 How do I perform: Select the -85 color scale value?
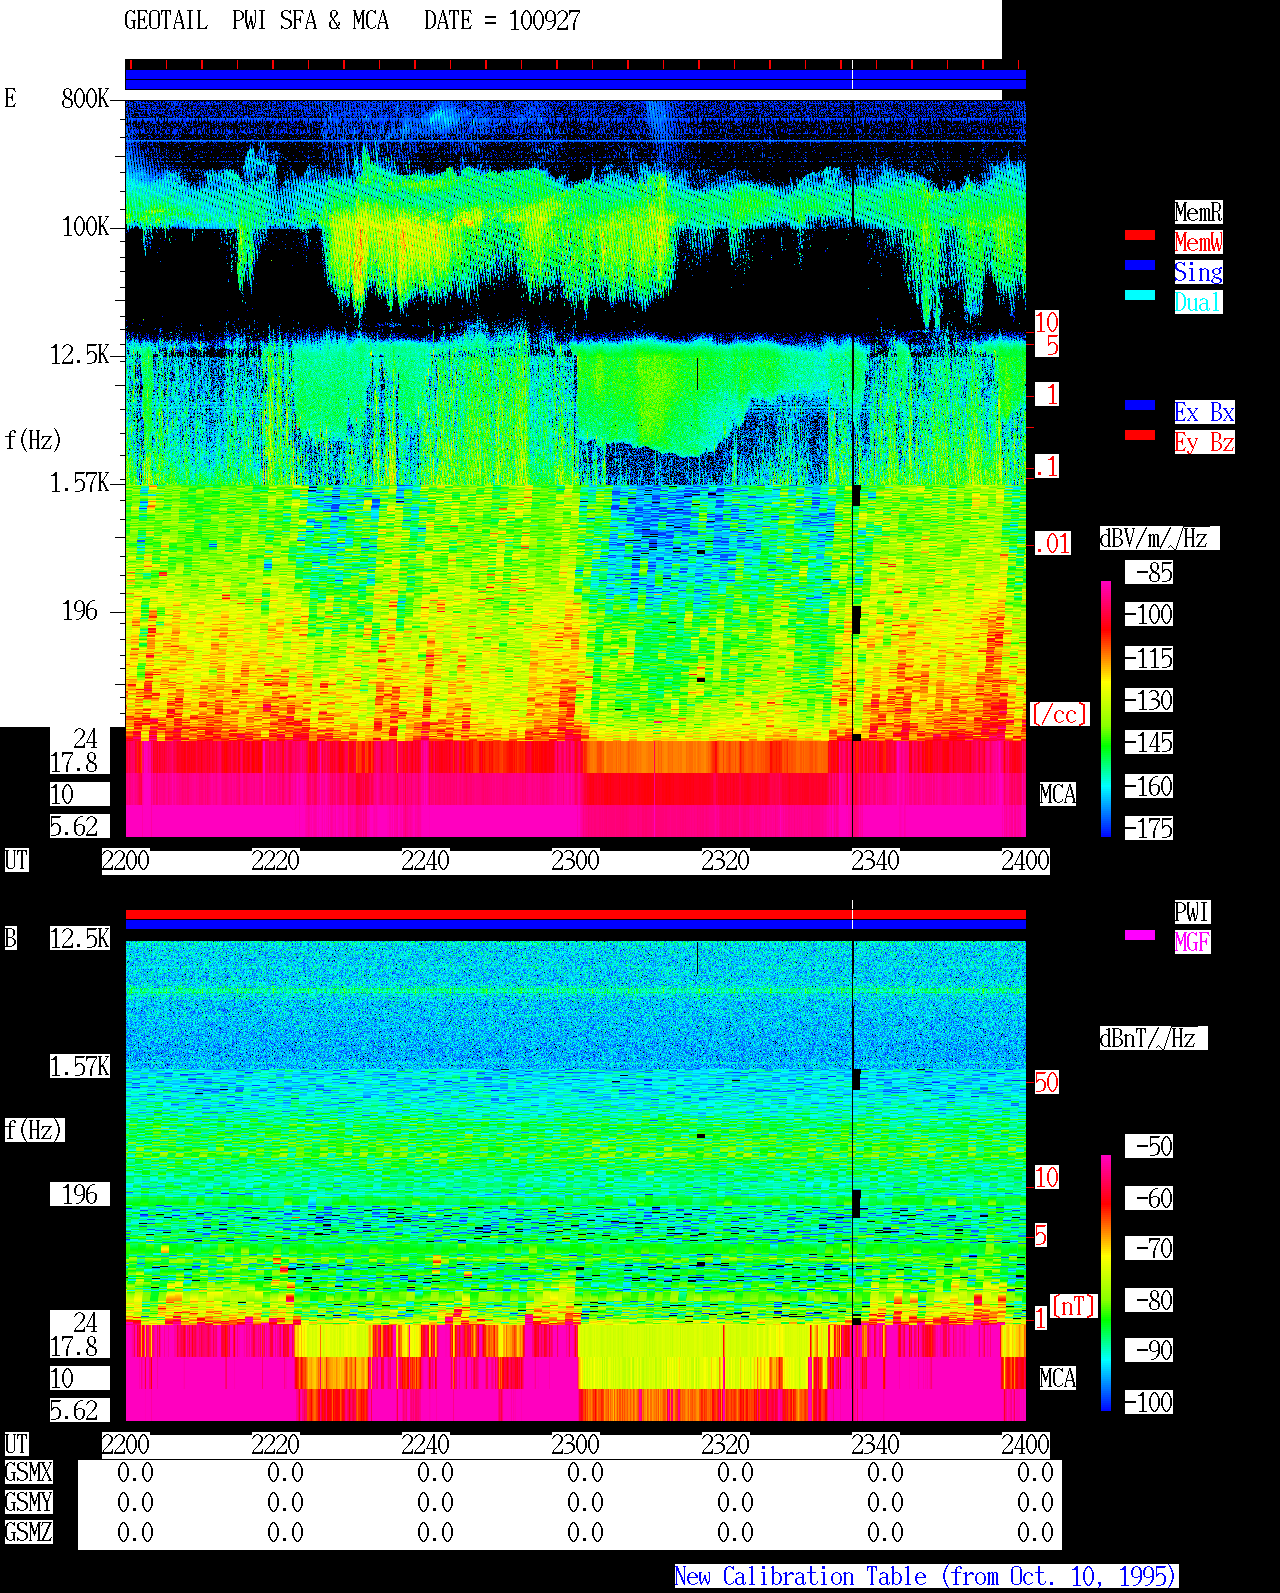click(1149, 572)
